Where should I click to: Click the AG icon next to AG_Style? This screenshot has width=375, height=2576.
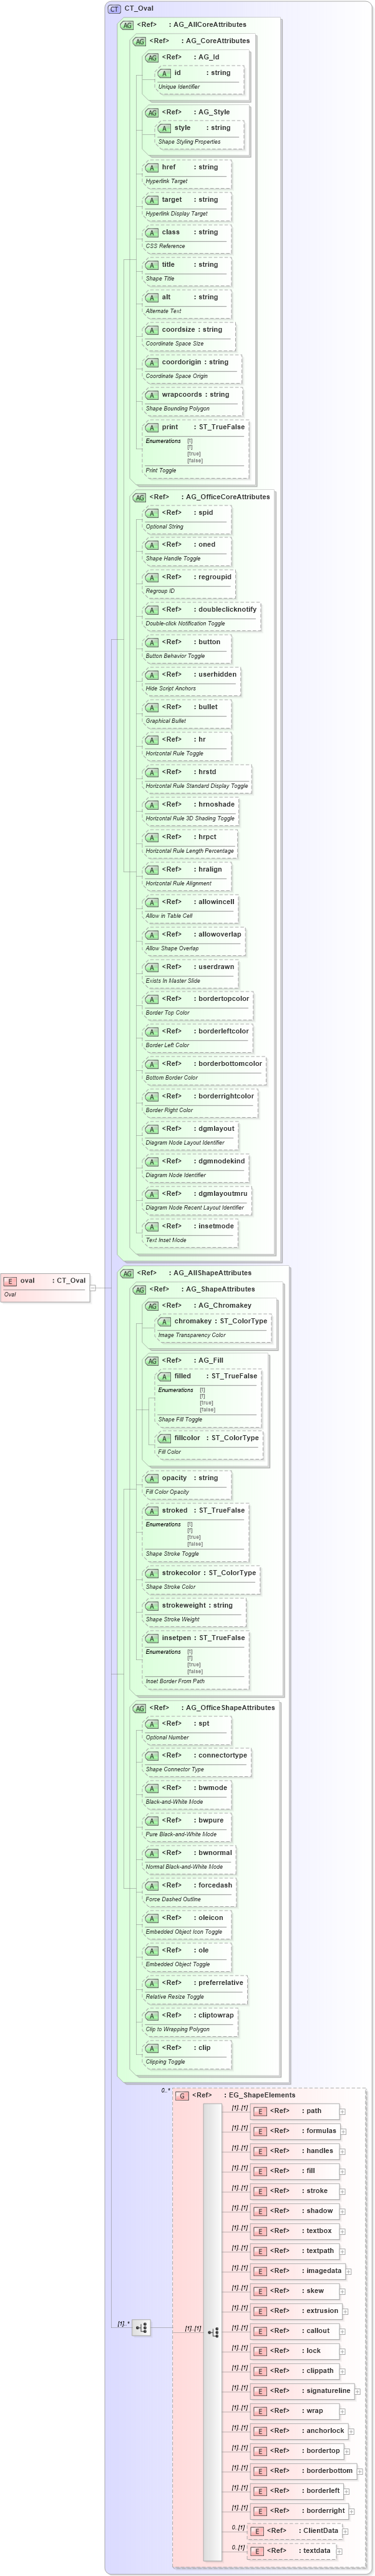152,113
